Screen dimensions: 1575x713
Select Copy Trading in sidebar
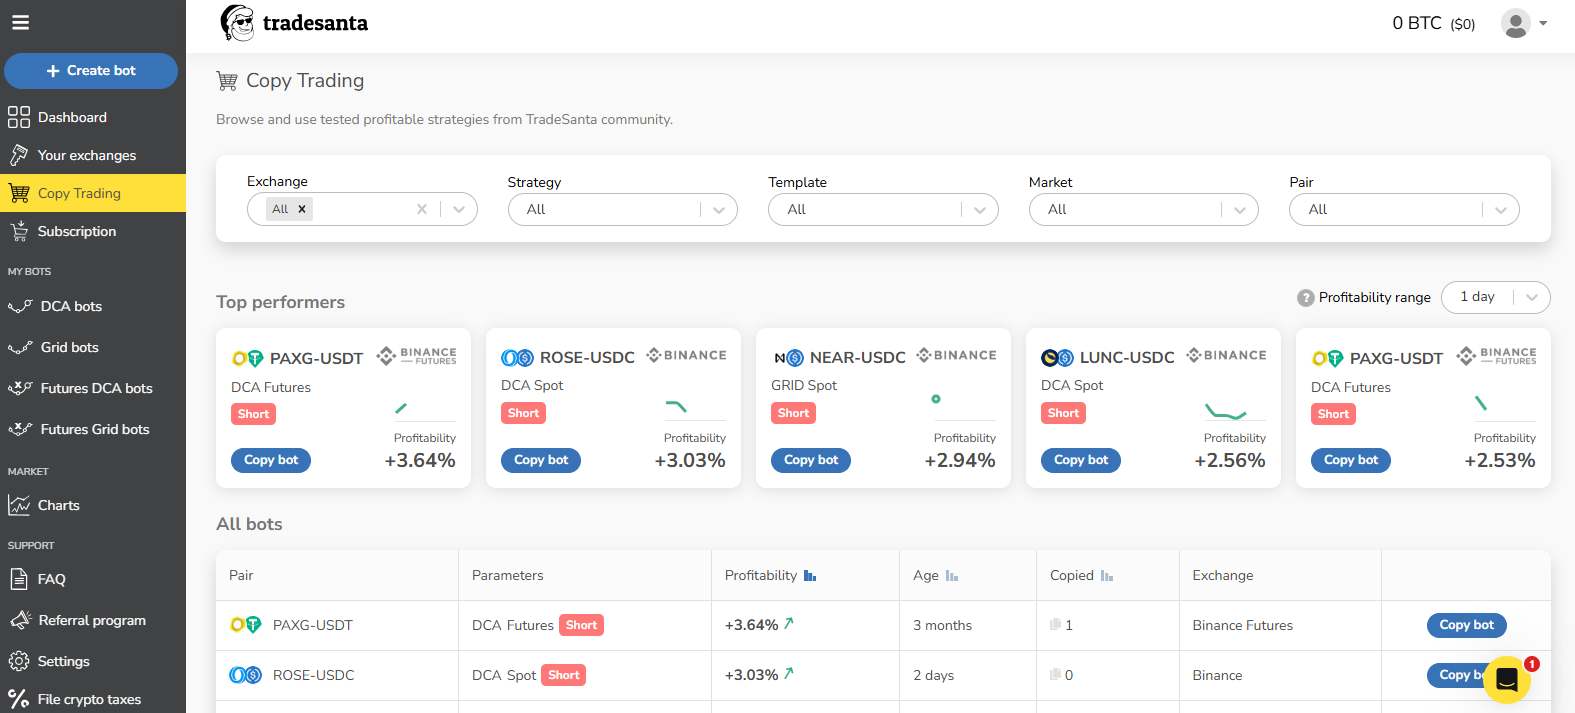pos(93,193)
